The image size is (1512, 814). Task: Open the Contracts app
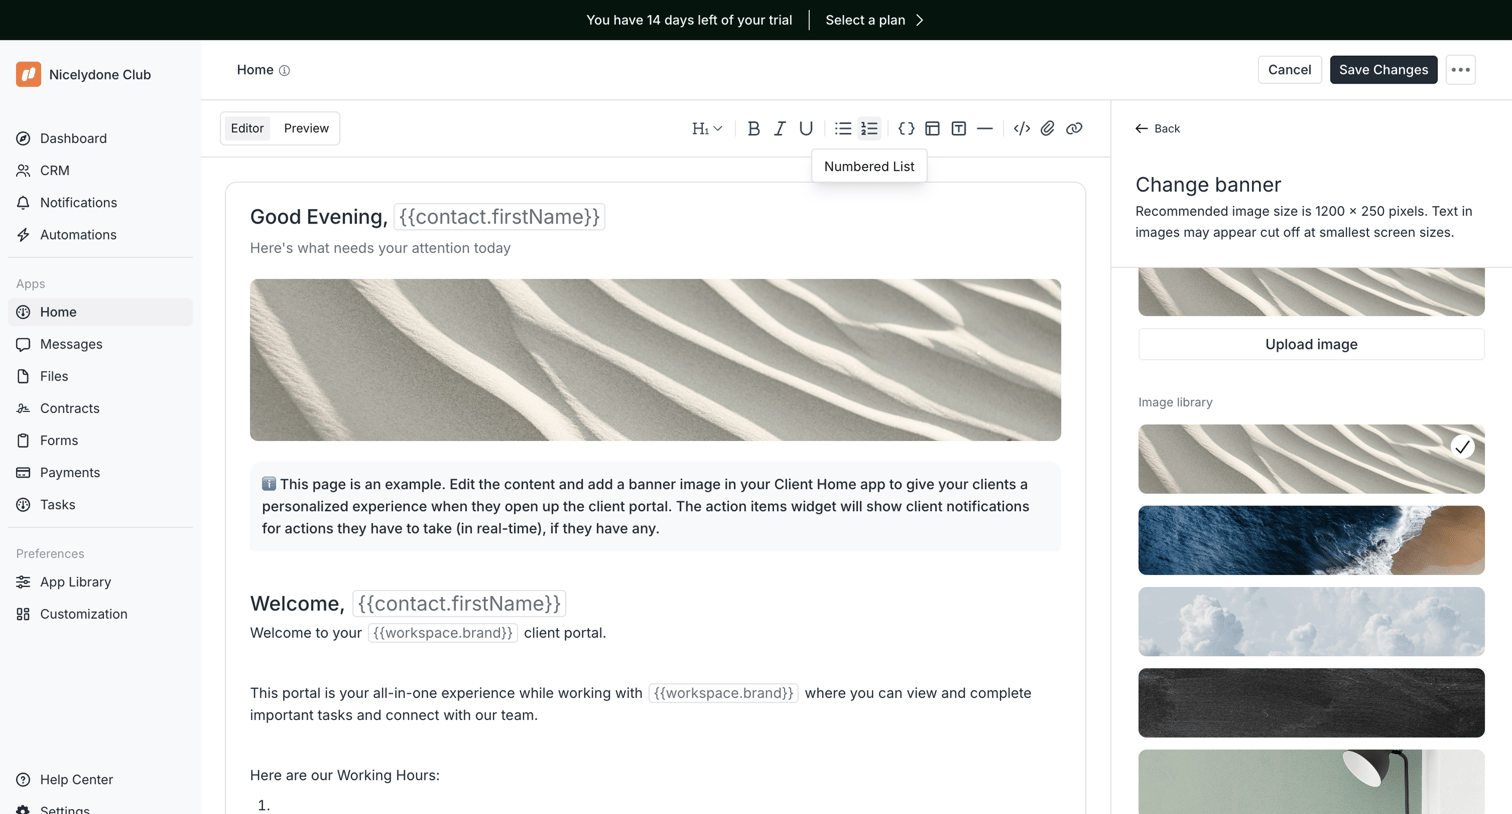(x=100, y=408)
